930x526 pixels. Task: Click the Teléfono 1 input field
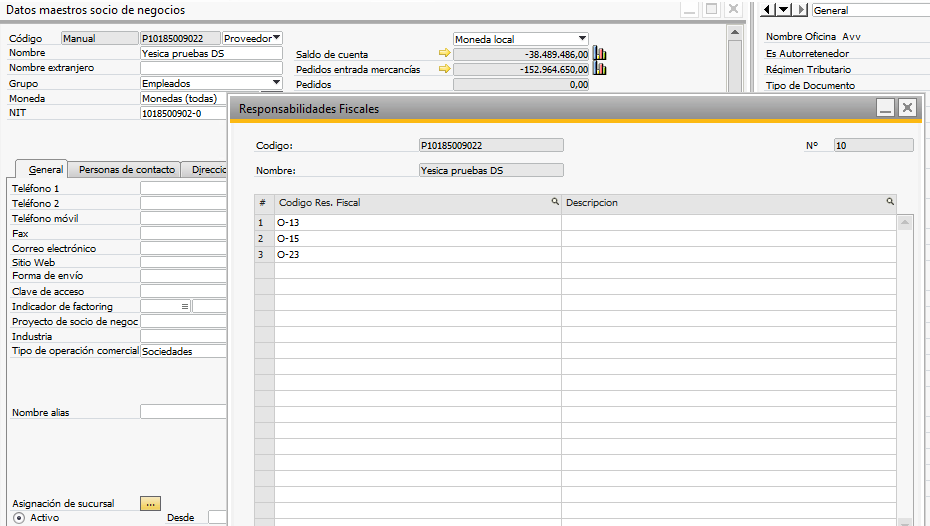[183, 189]
